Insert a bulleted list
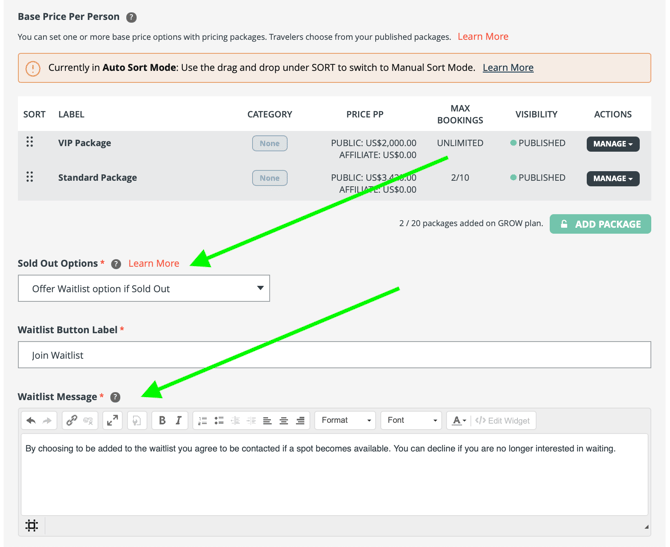 219,421
